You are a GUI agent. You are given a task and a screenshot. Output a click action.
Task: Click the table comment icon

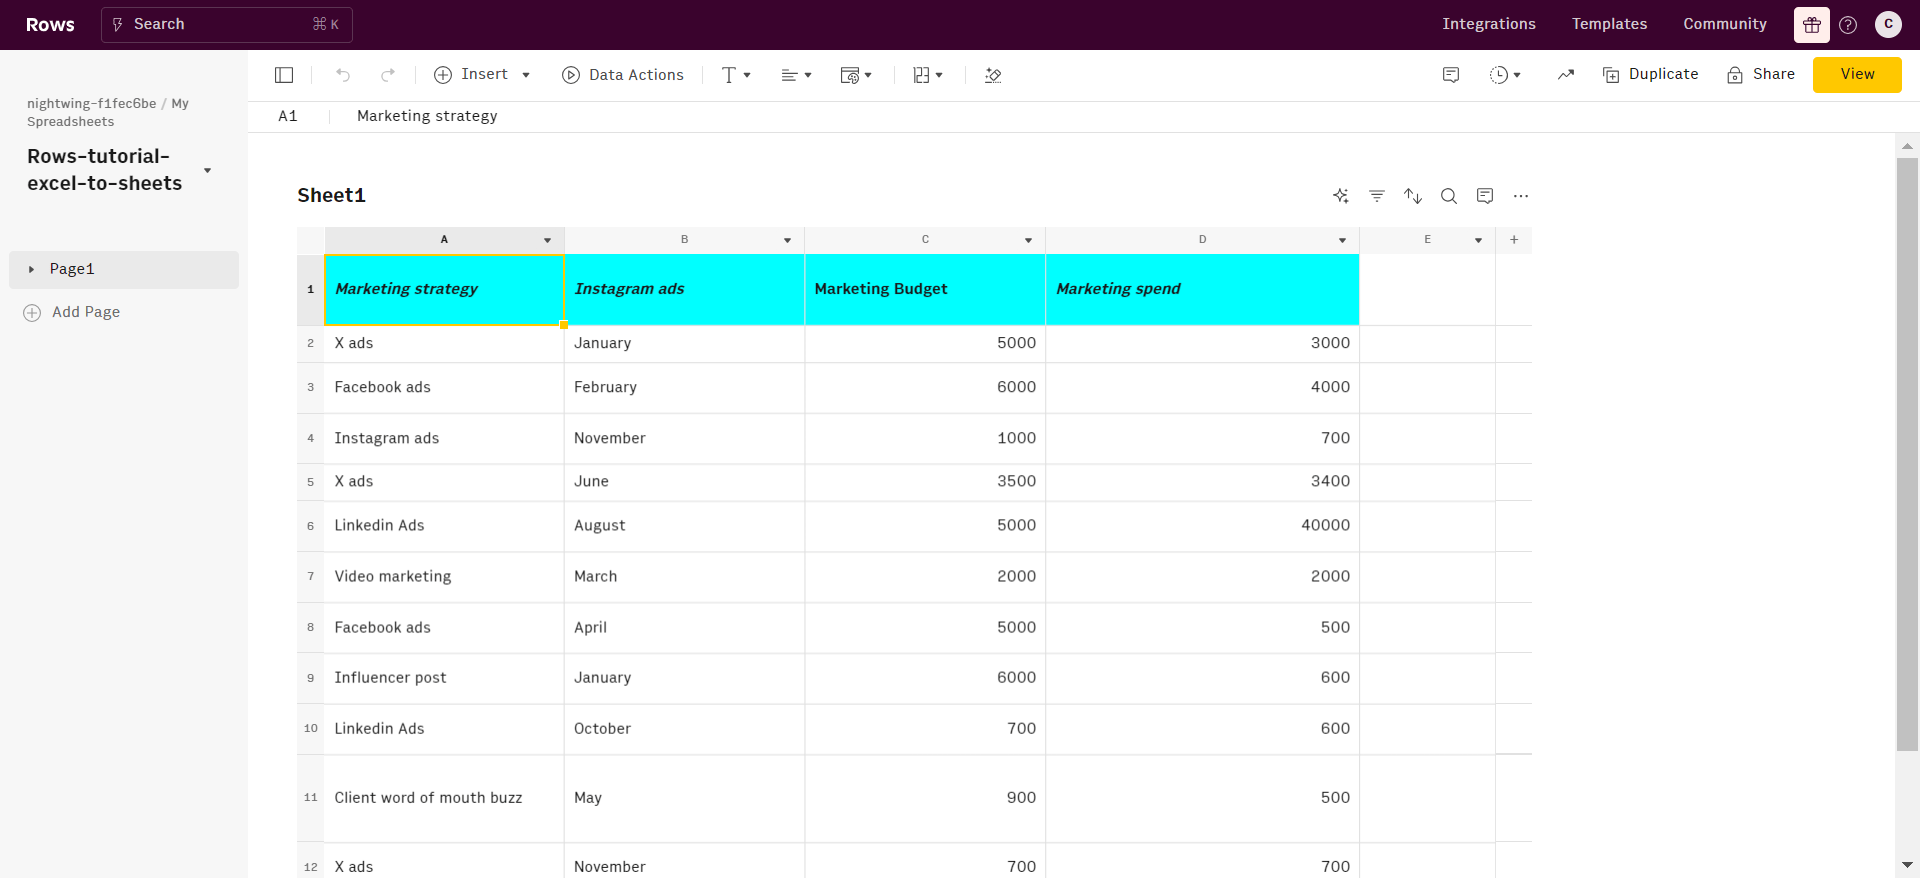(1485, 196)
